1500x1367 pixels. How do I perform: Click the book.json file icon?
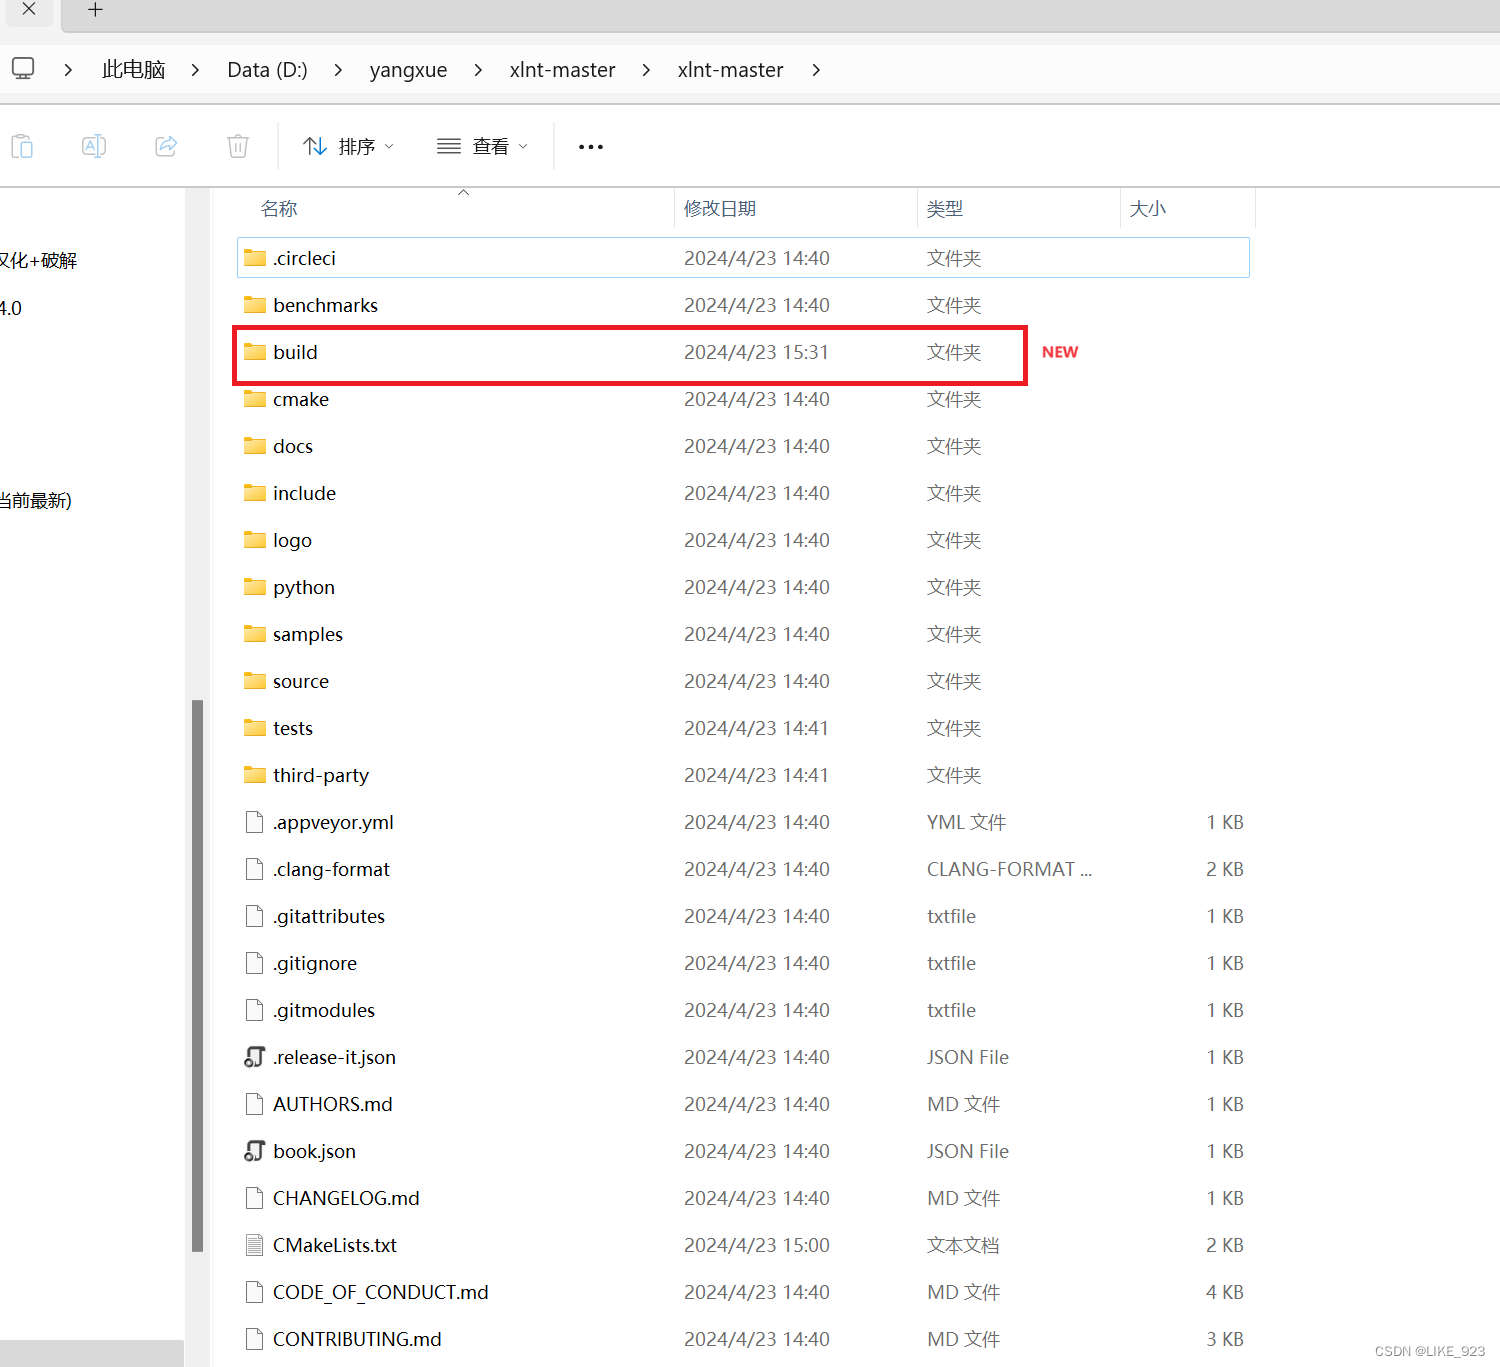(x=255, y=1151)
